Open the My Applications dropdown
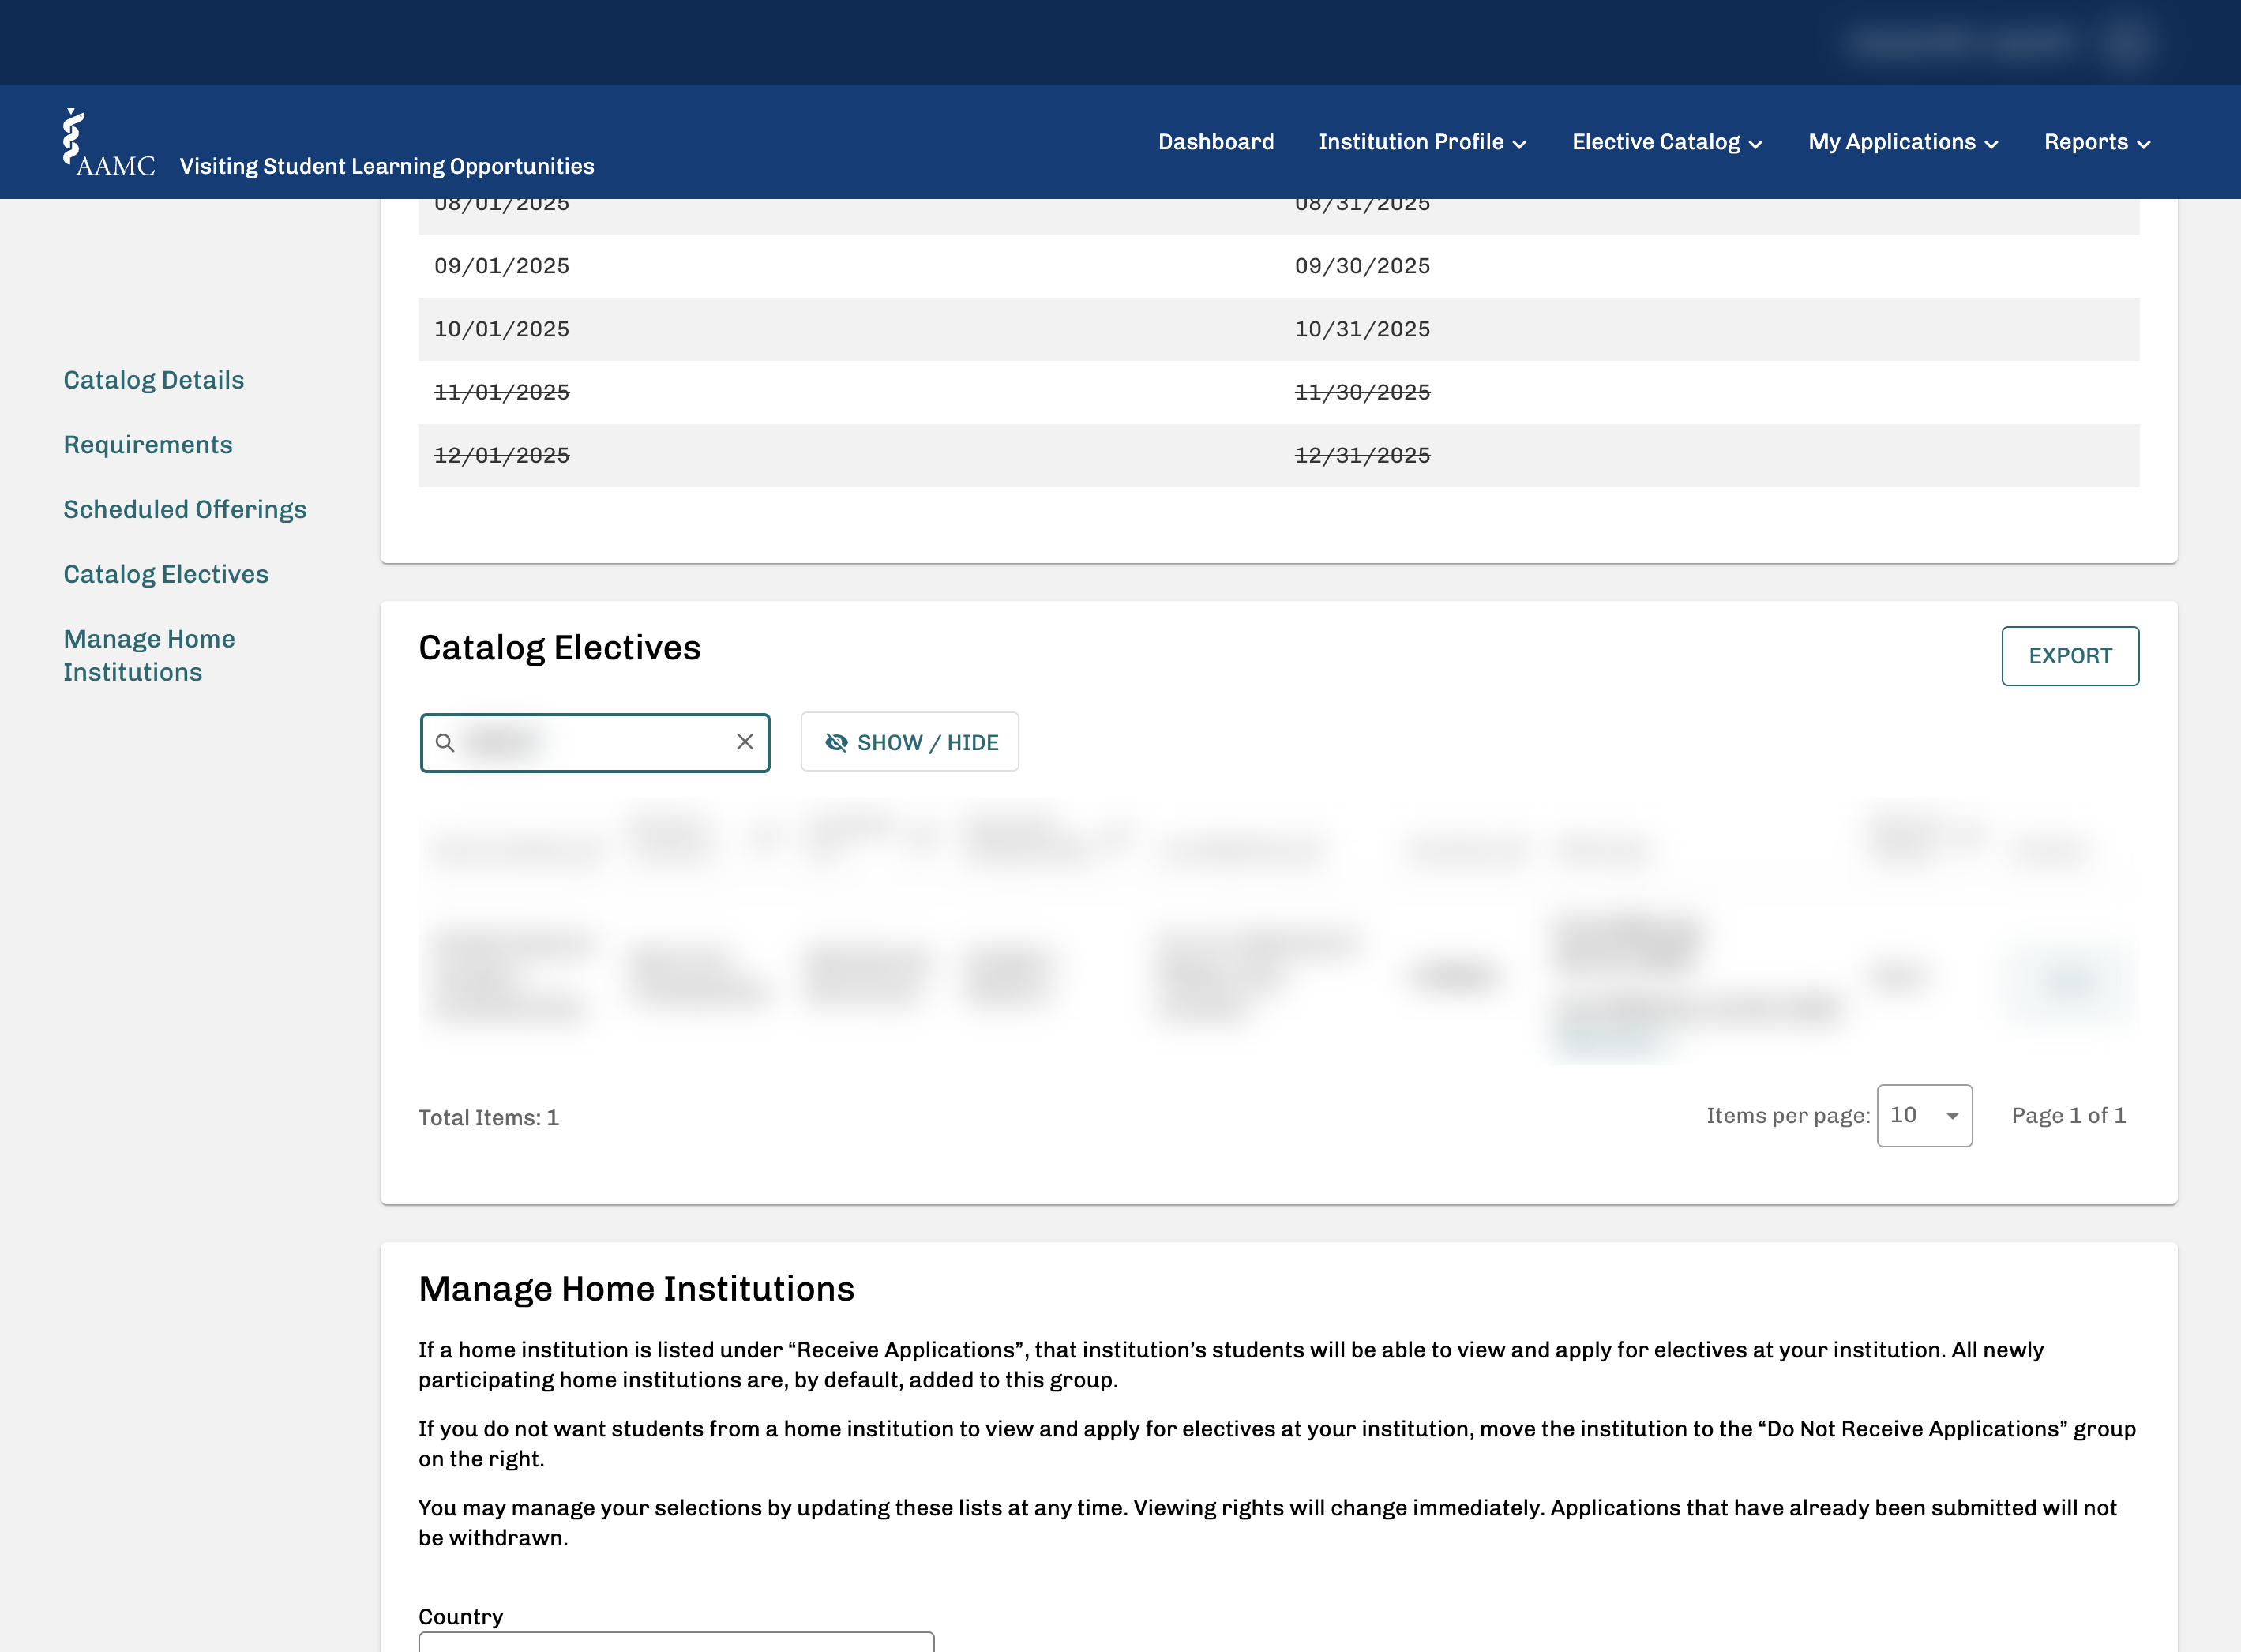Viewport: 2241px width, 1652px height. [x=1903, y=142]
